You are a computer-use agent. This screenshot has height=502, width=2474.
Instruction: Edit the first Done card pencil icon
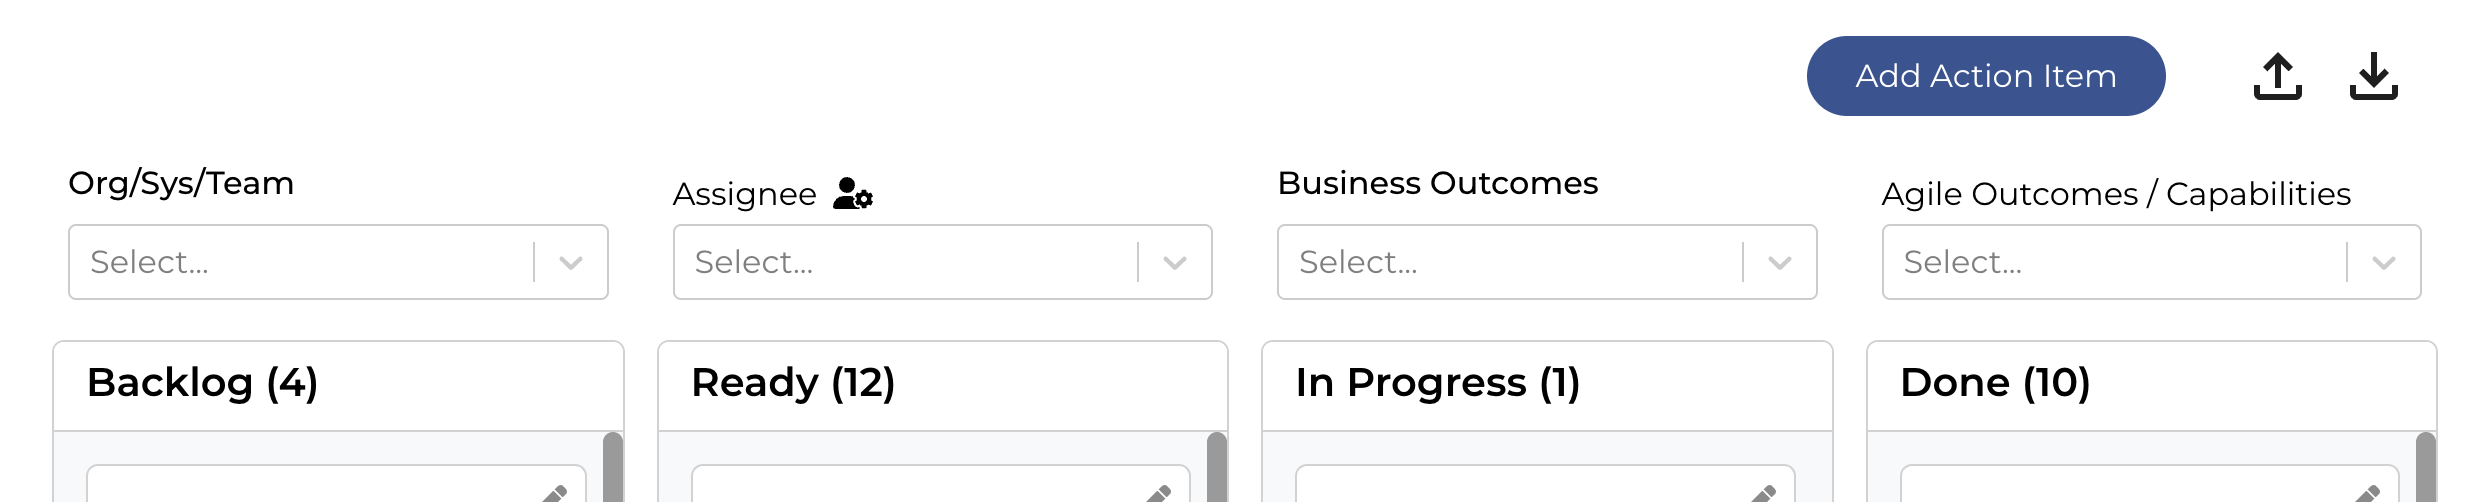2368,493
